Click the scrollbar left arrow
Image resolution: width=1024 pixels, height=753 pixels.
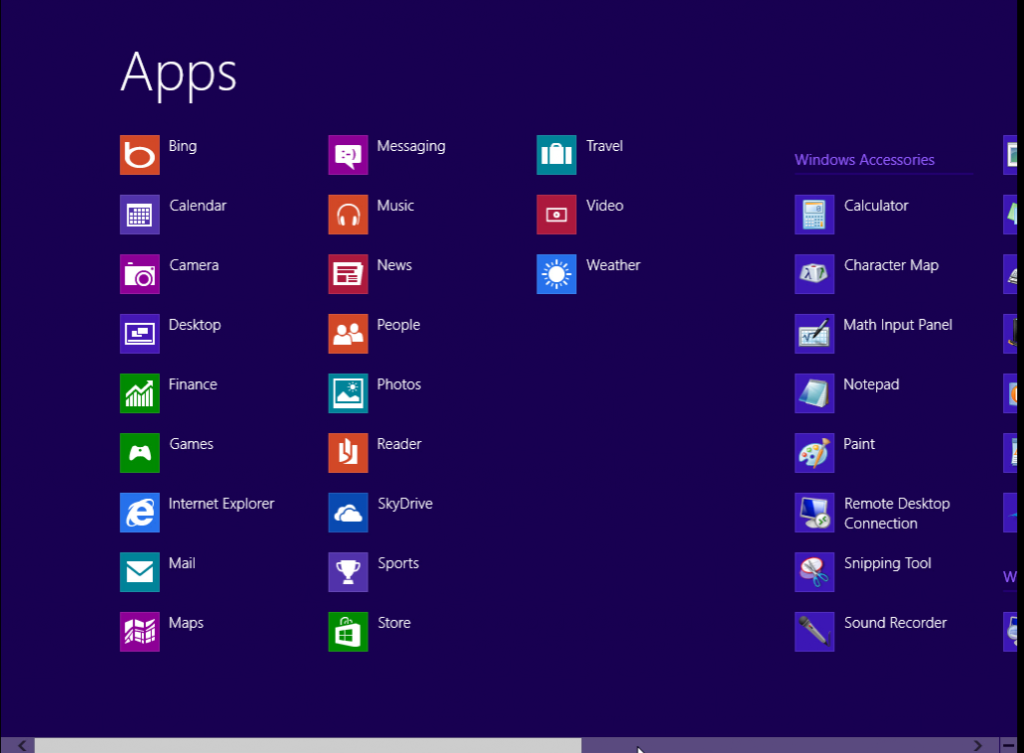(22, 745)
